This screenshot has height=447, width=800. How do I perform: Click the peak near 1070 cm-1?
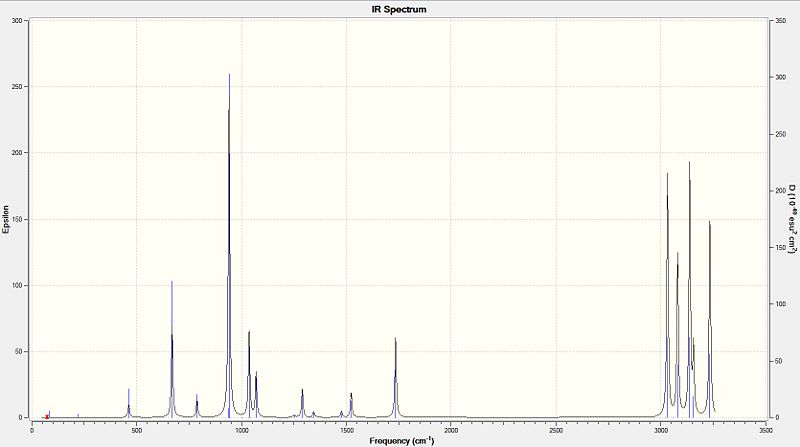(256, 394)
